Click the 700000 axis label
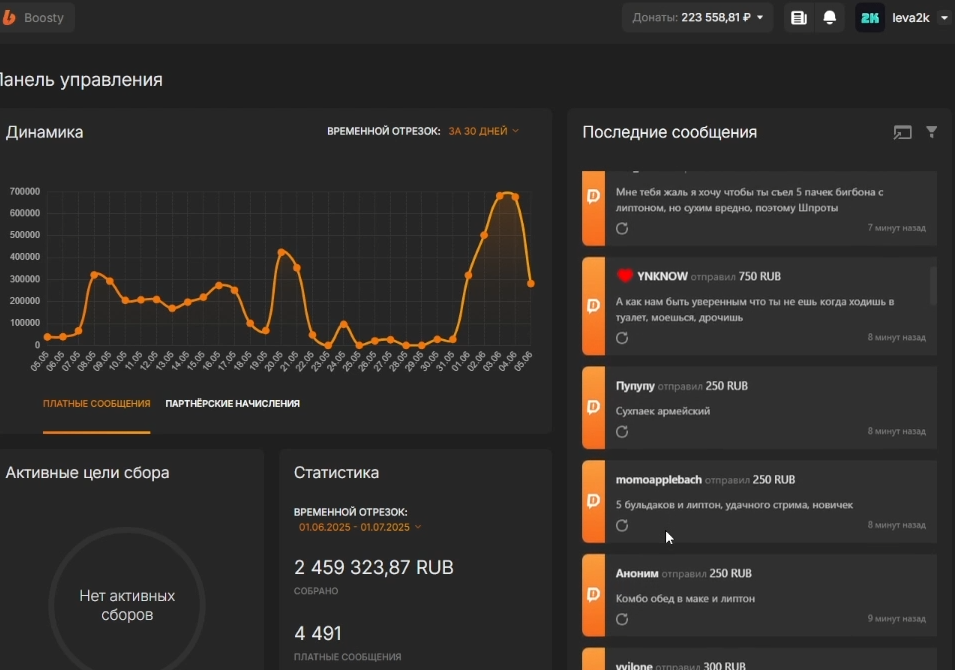955x670 pixels. pos(25,191)
